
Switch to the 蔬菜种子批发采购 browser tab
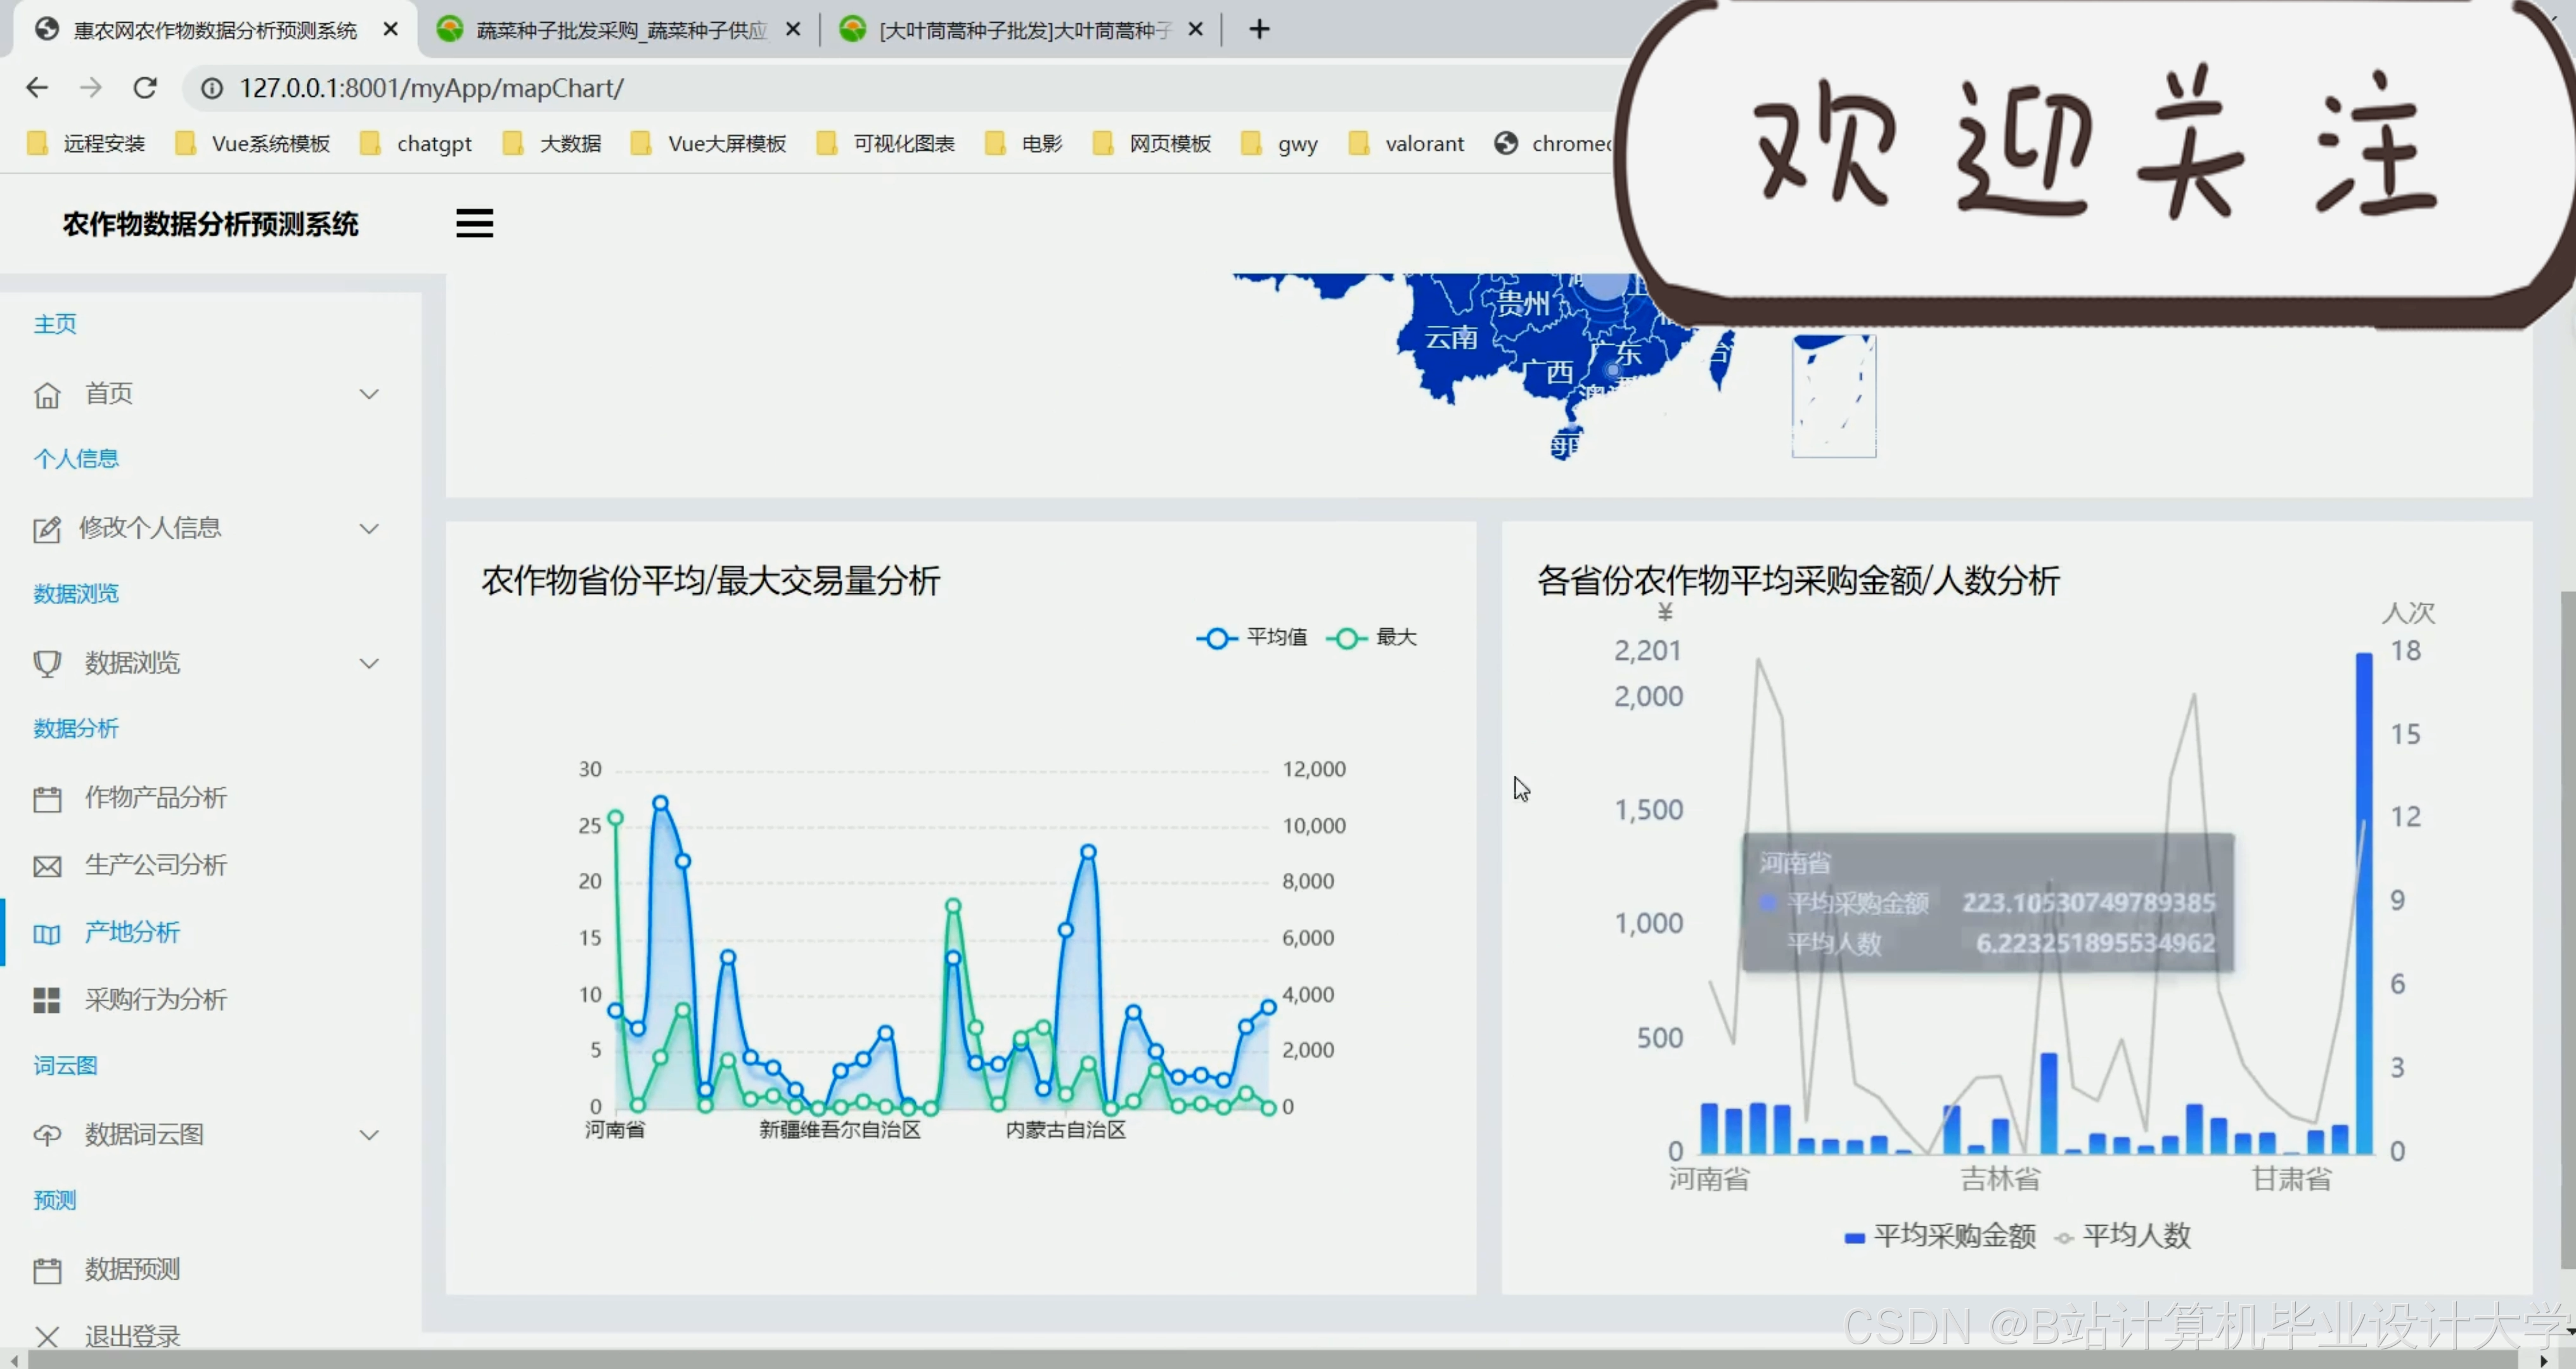click(x=620, y=30)
